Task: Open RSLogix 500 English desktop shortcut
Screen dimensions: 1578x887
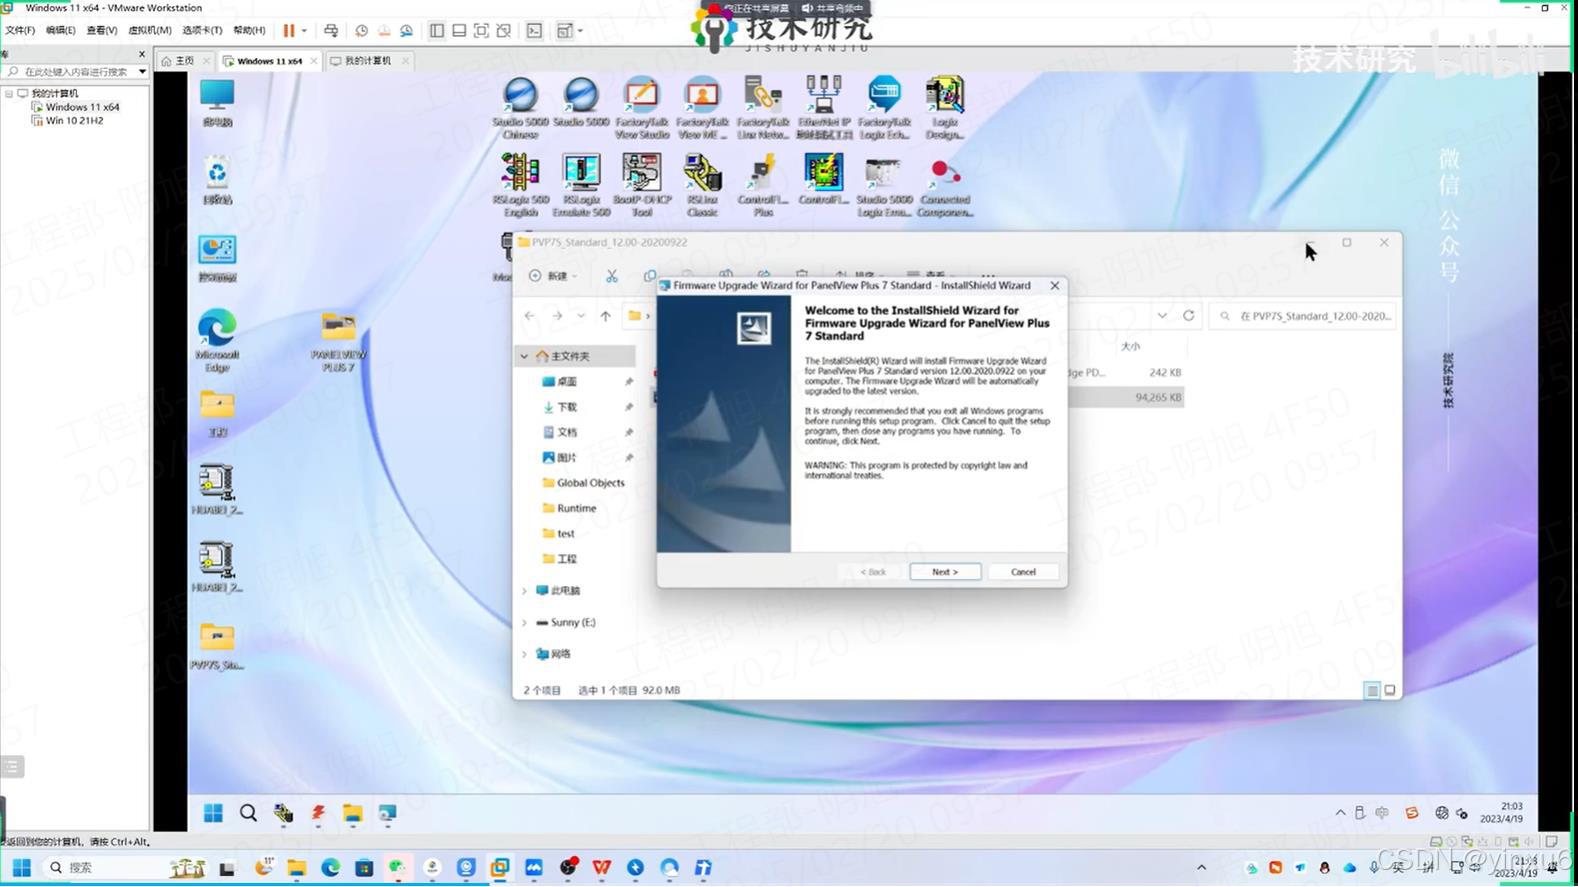Action: pyautogui.click(x=520, y=185)
